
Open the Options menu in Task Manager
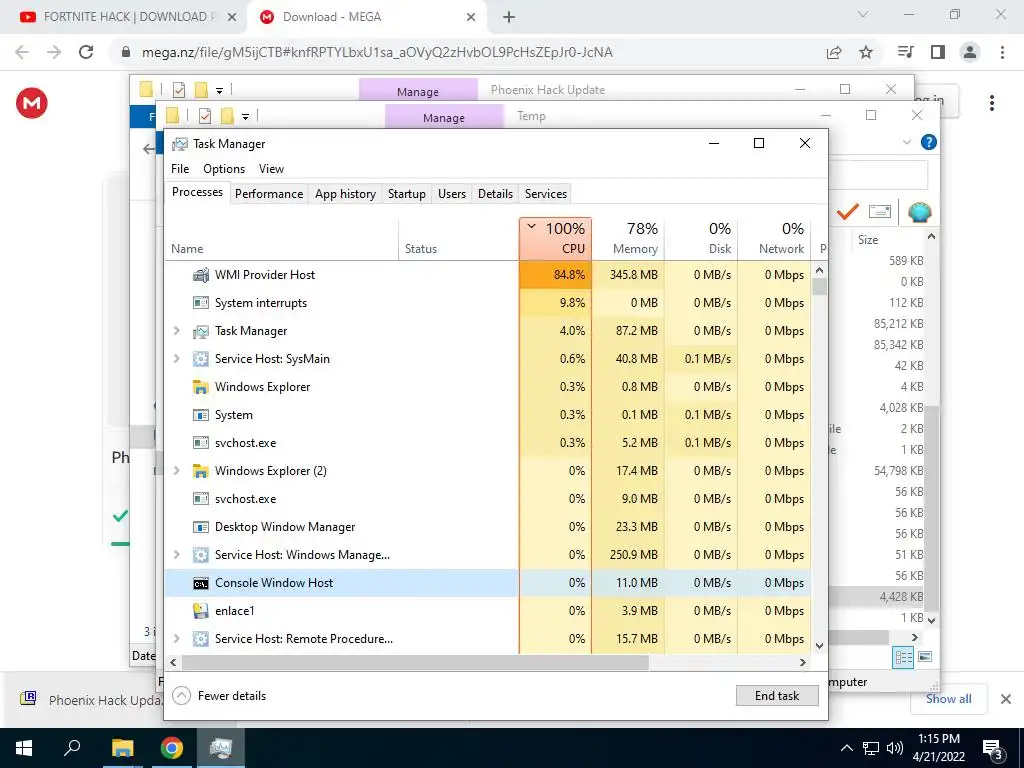click(224, 168)
